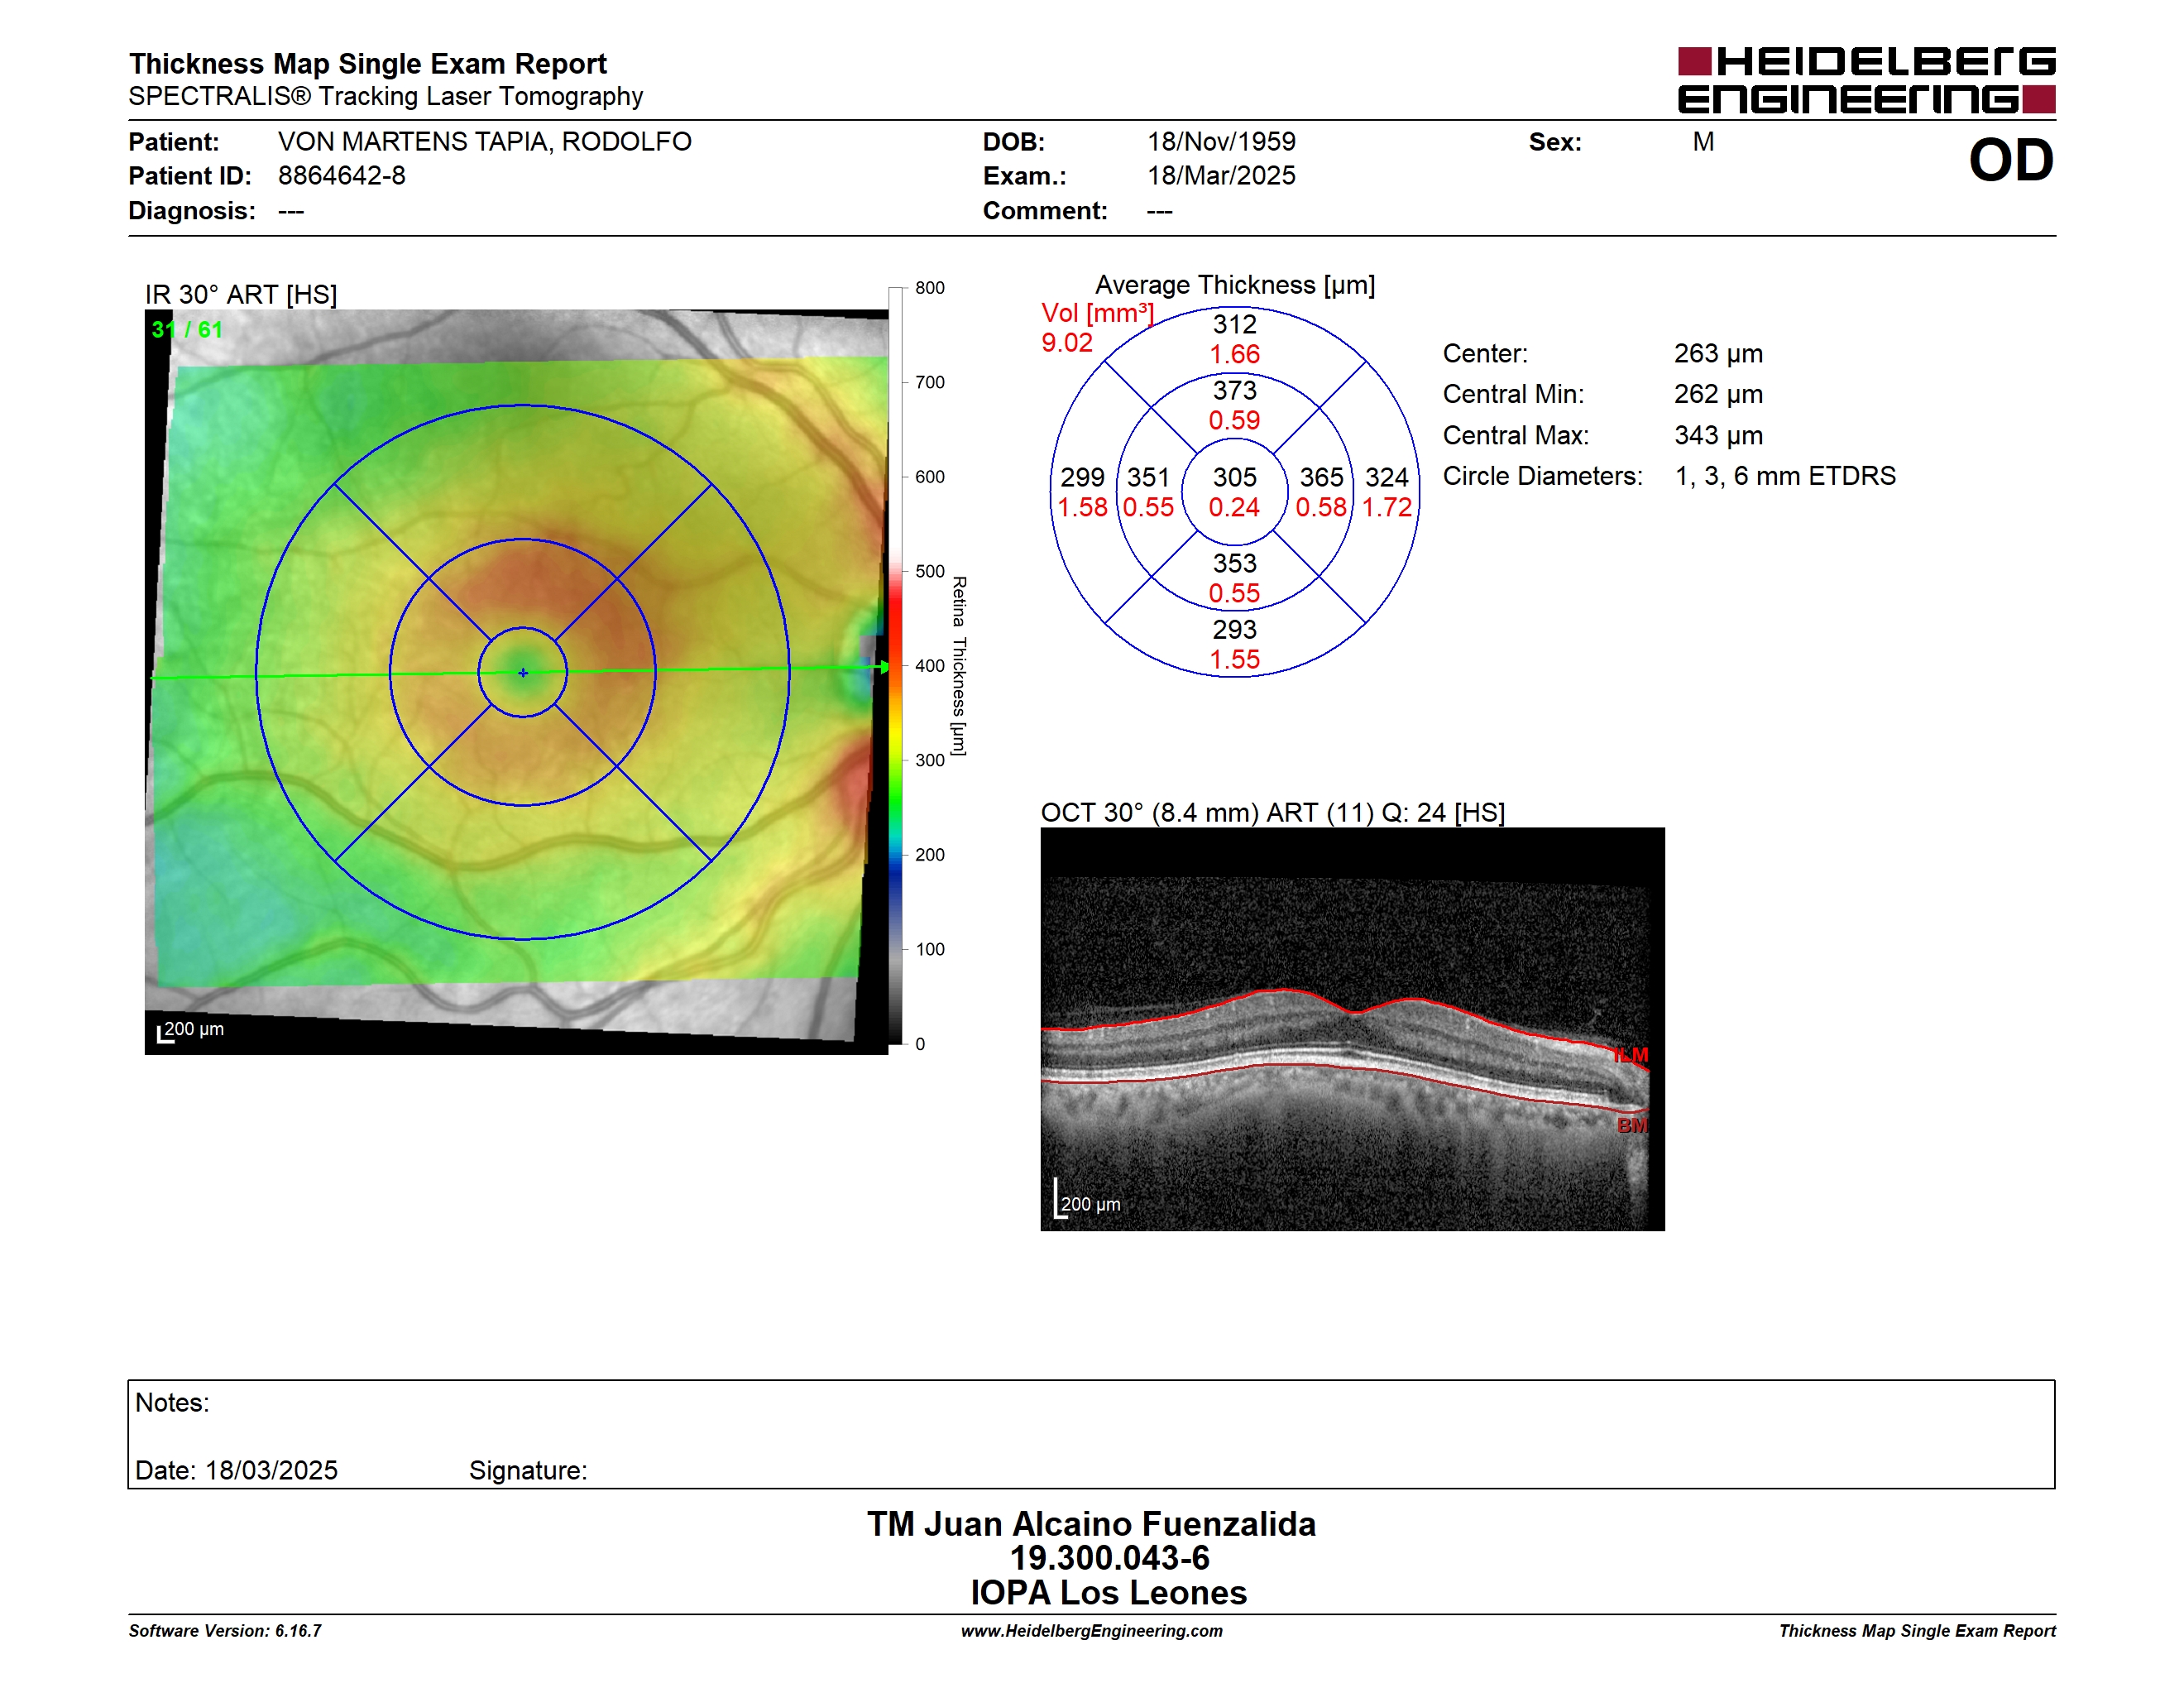This screenshot has width=2184, height=1688.
Task: Click outer superior volume 1.66
Action: (1234, 355)
